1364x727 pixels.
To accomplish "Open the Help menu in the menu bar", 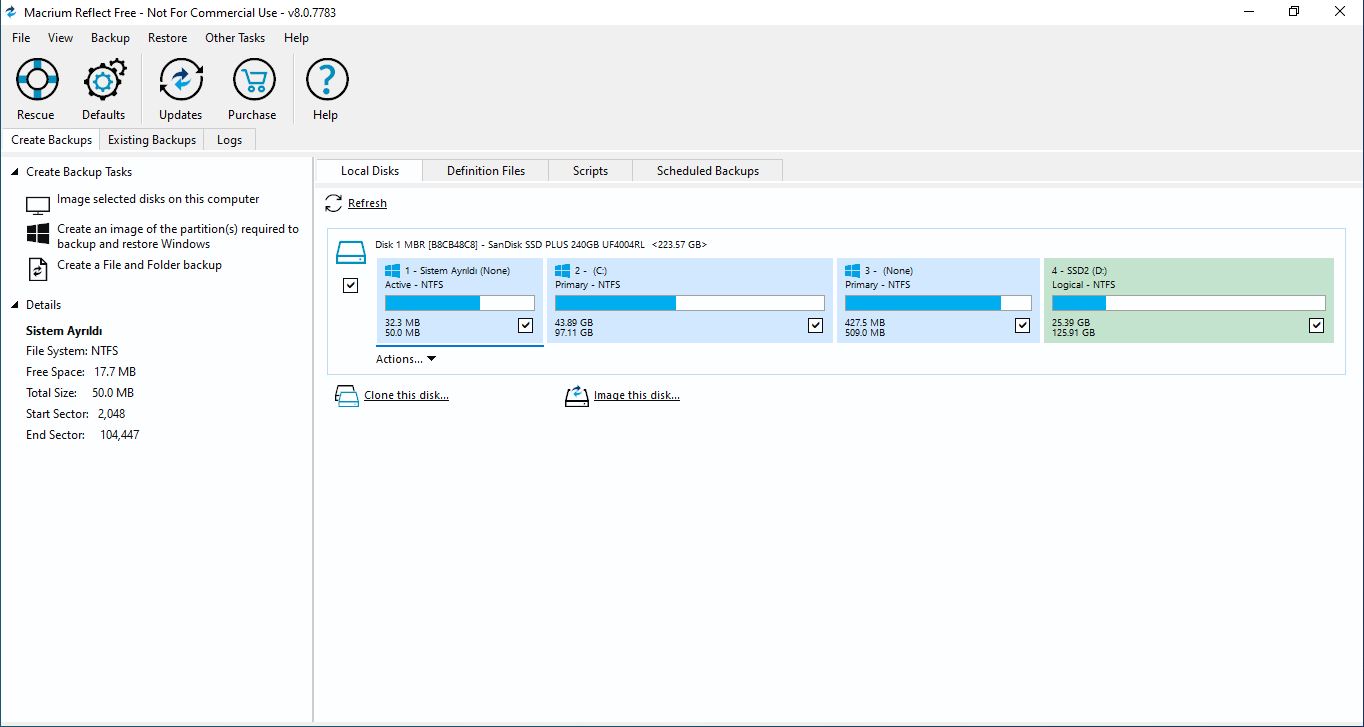I will click(x=296, y=38).
